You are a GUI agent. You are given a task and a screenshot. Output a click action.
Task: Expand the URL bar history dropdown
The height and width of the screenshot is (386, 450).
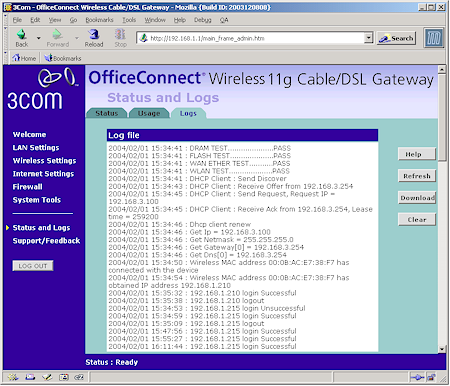coord(368,38)
